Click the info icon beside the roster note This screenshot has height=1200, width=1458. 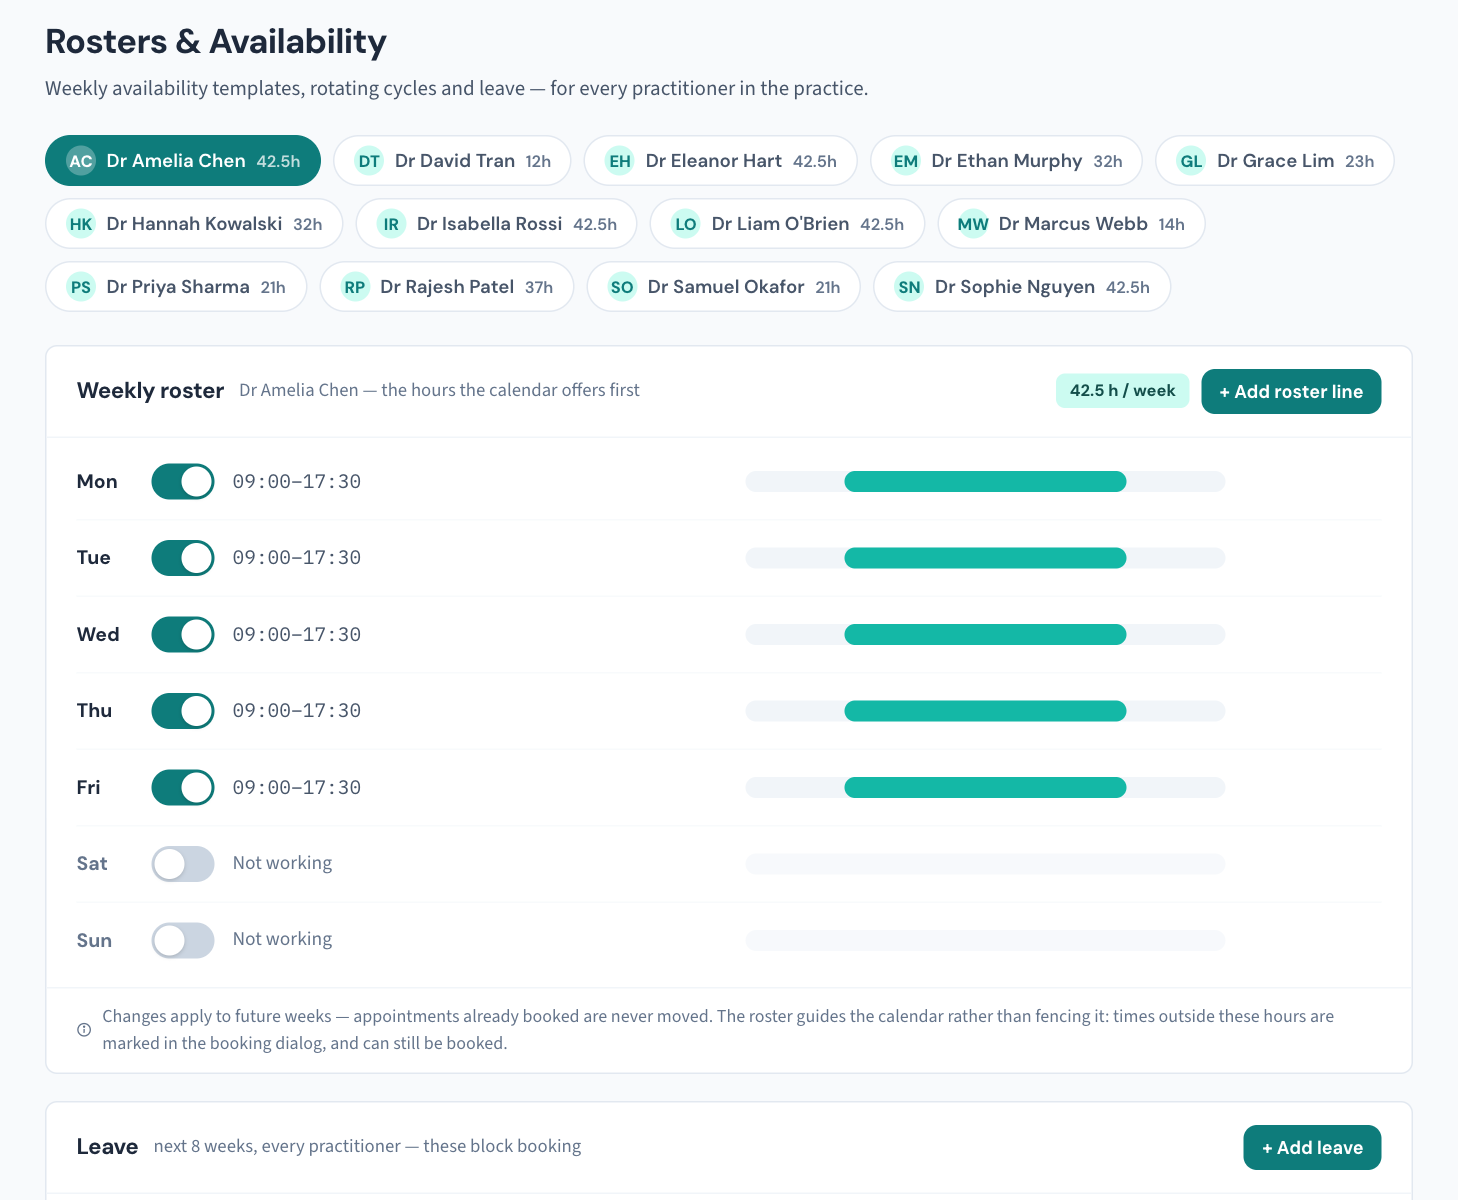pyautogui.click(x=84, y=1030)
